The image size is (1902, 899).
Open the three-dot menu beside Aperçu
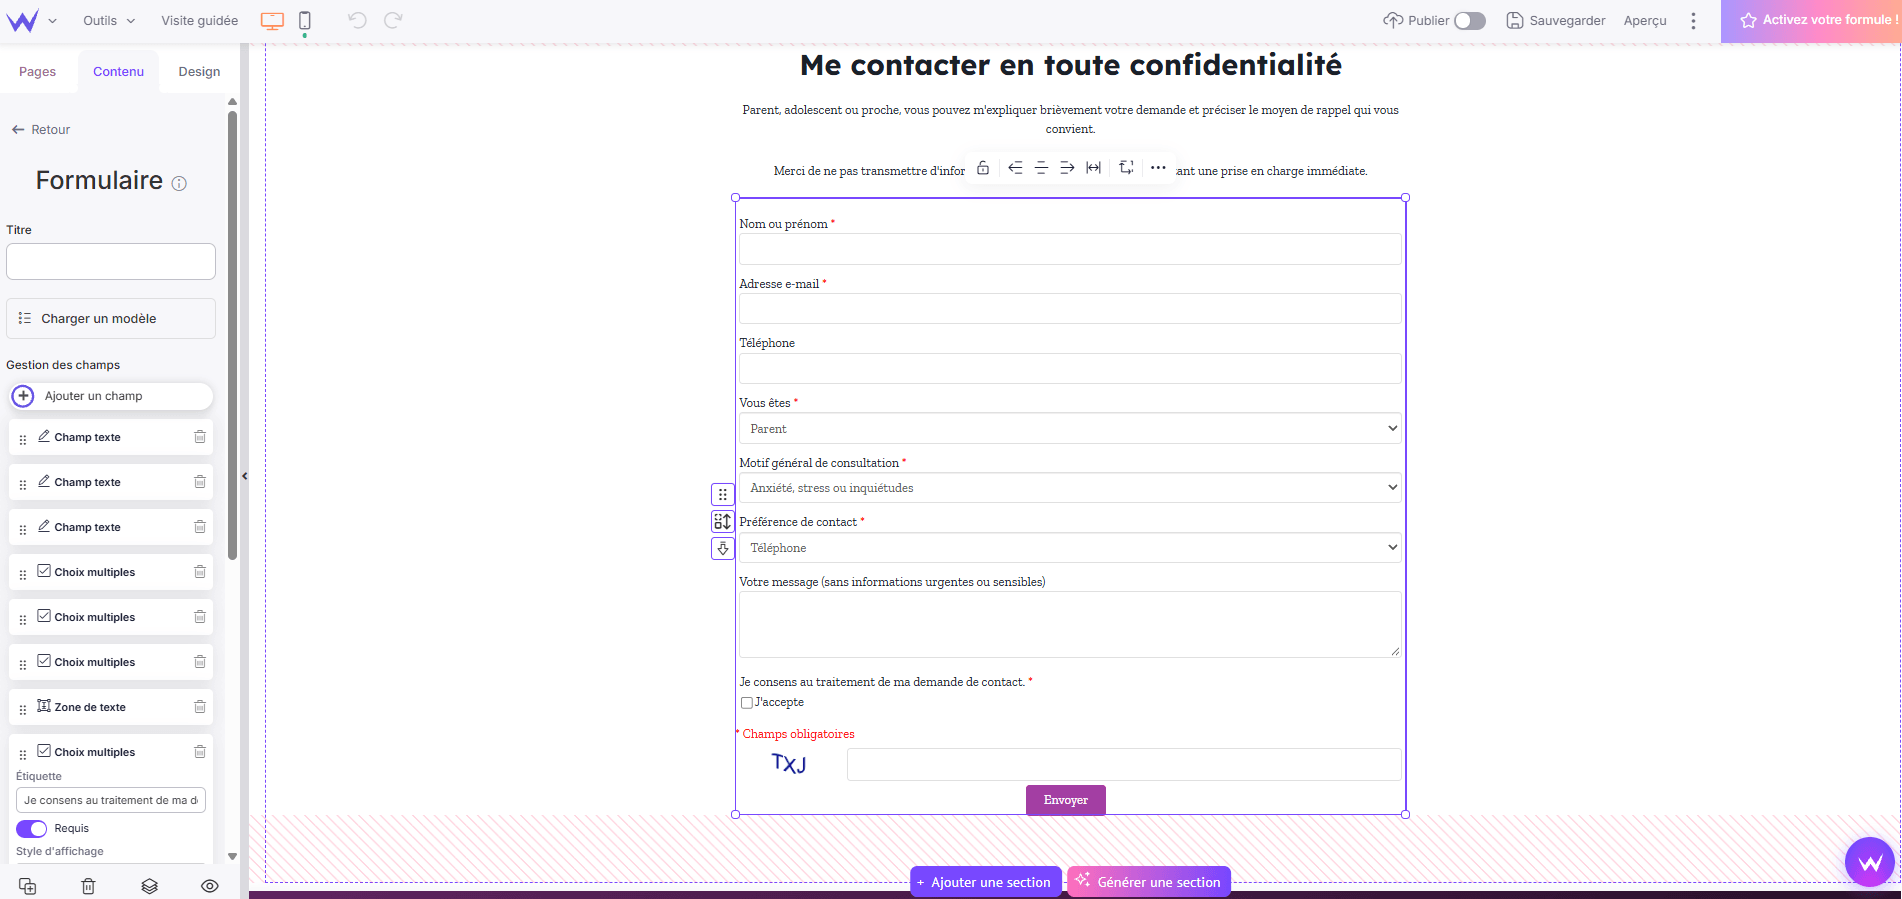[x=1693, y=21]
